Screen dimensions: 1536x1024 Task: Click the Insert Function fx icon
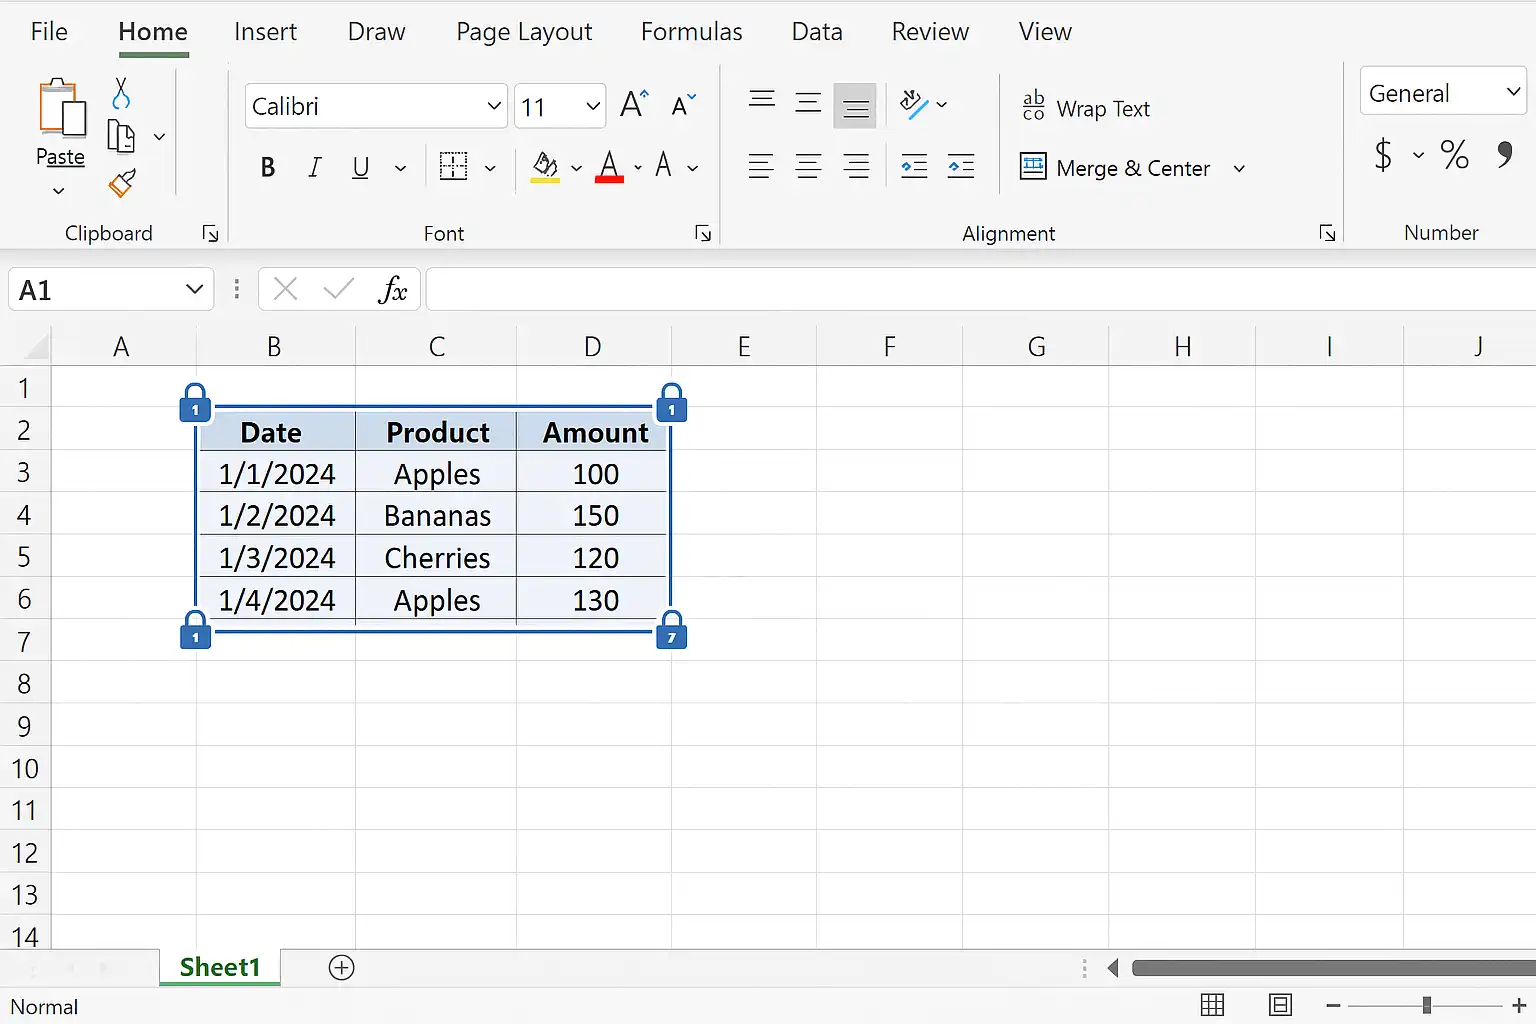point(392,290)
